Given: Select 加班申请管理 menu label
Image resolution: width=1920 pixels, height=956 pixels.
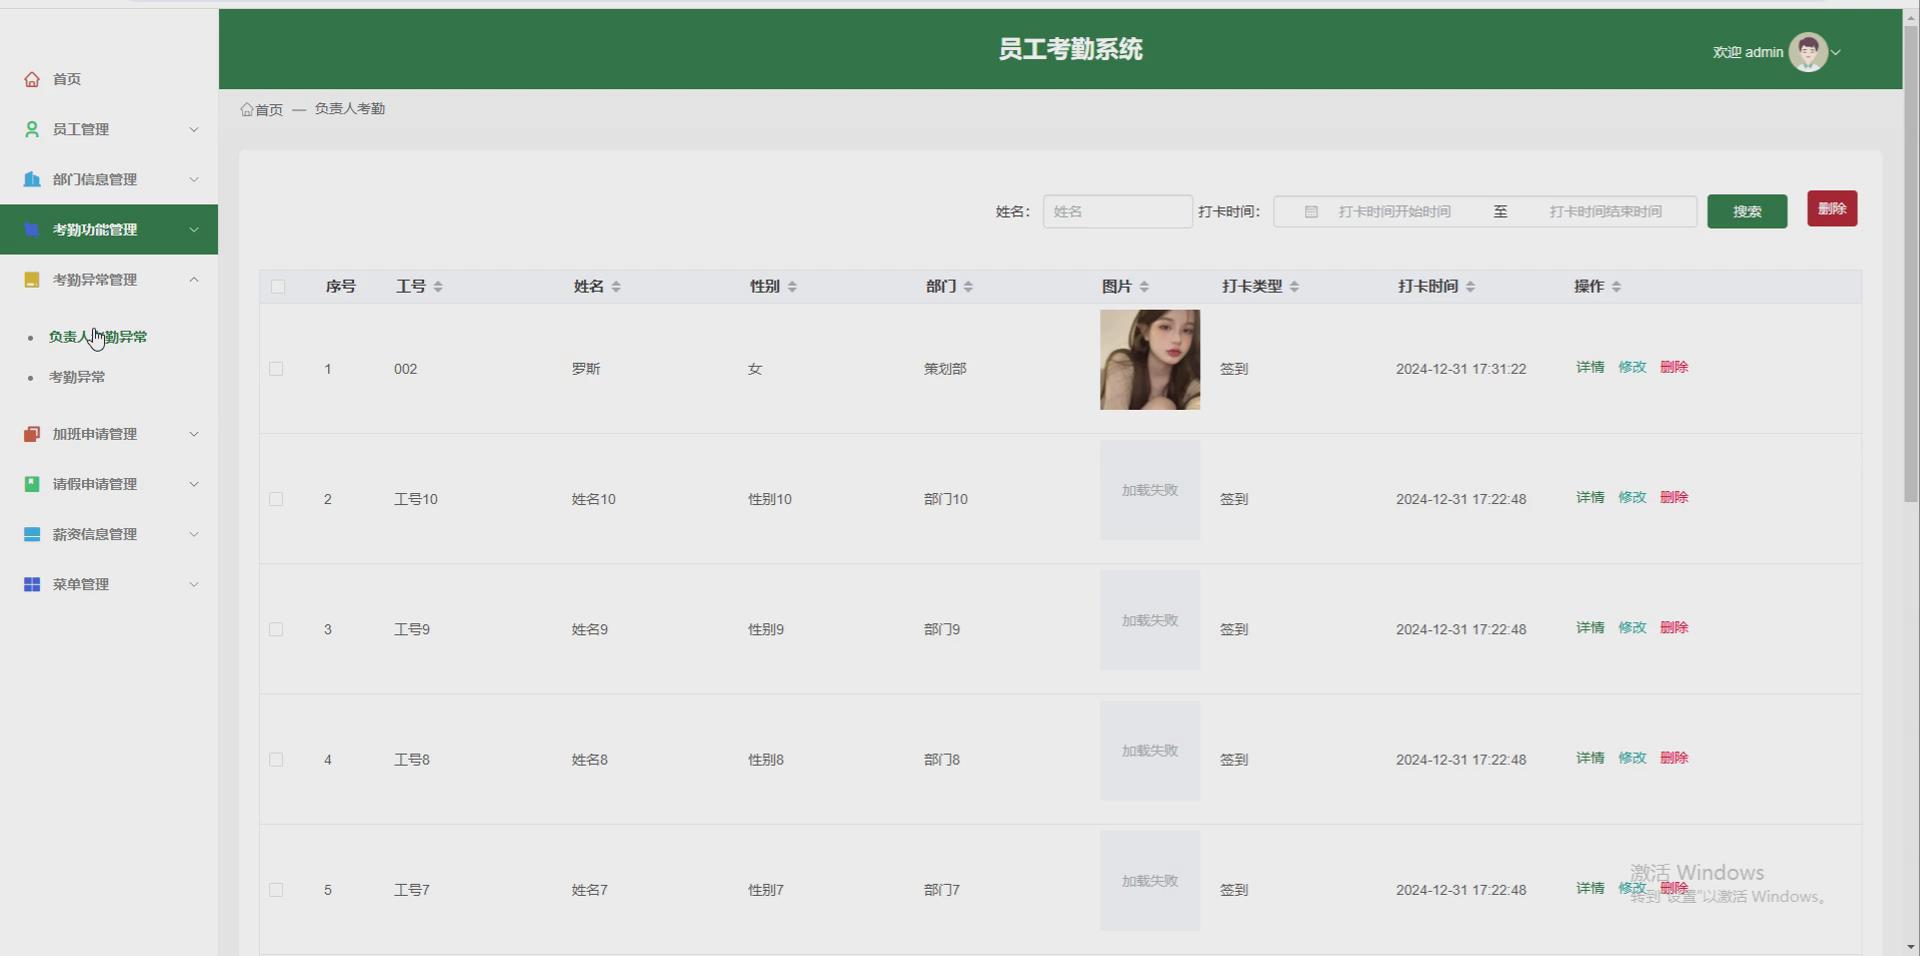Looking at the screenshot, I should tap(95, 434).
